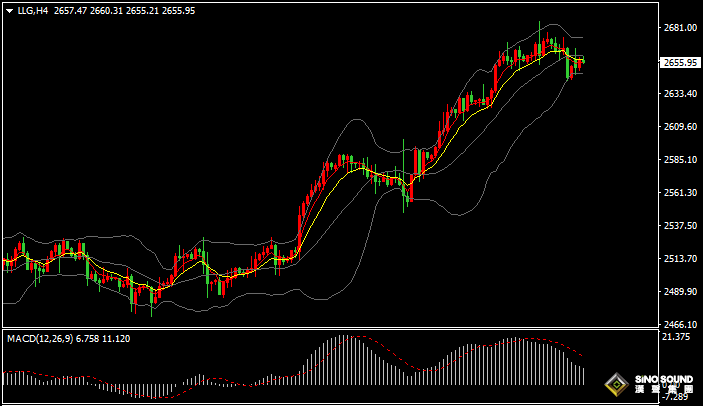Select the 2681.00 price axis label
This screenshot has height=406, width=703.
click(680, 28)
